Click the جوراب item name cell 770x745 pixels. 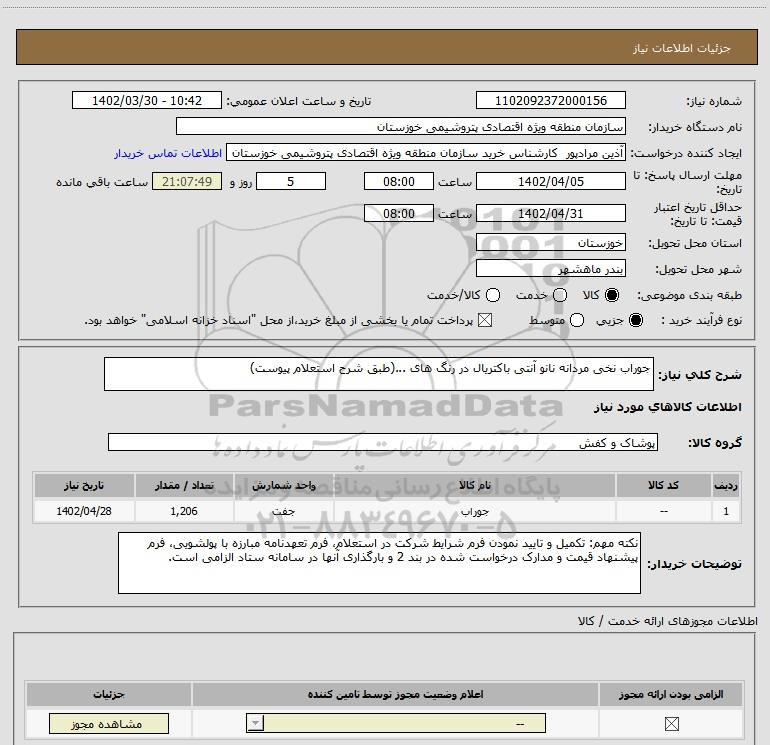click(474, 511)
